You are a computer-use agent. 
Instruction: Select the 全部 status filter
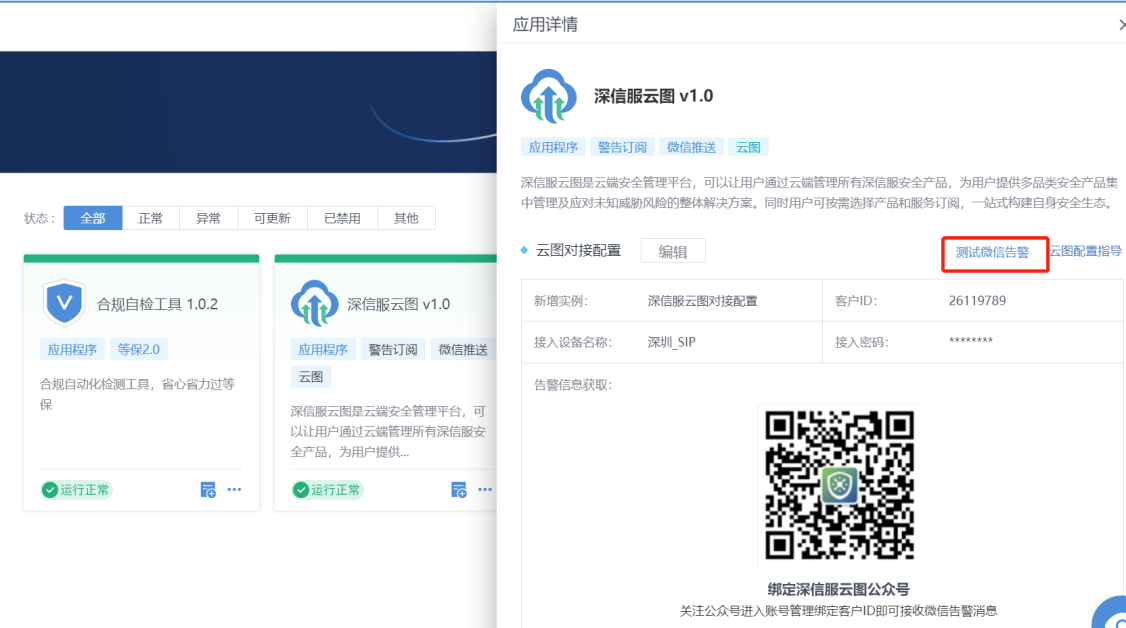[x=93, y=218]
